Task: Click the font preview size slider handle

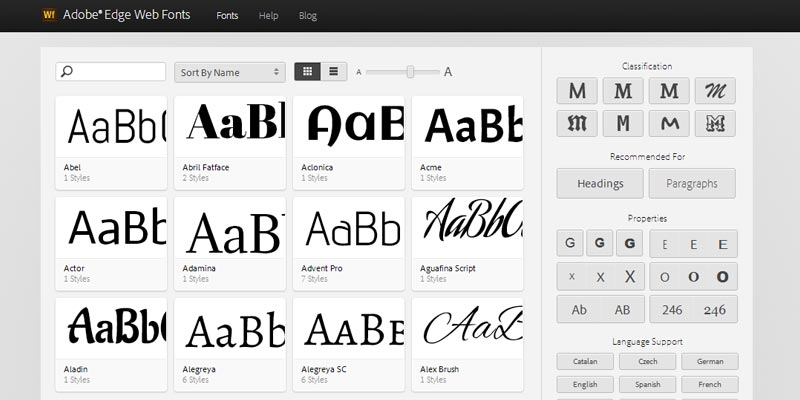Action: [409, 72]
